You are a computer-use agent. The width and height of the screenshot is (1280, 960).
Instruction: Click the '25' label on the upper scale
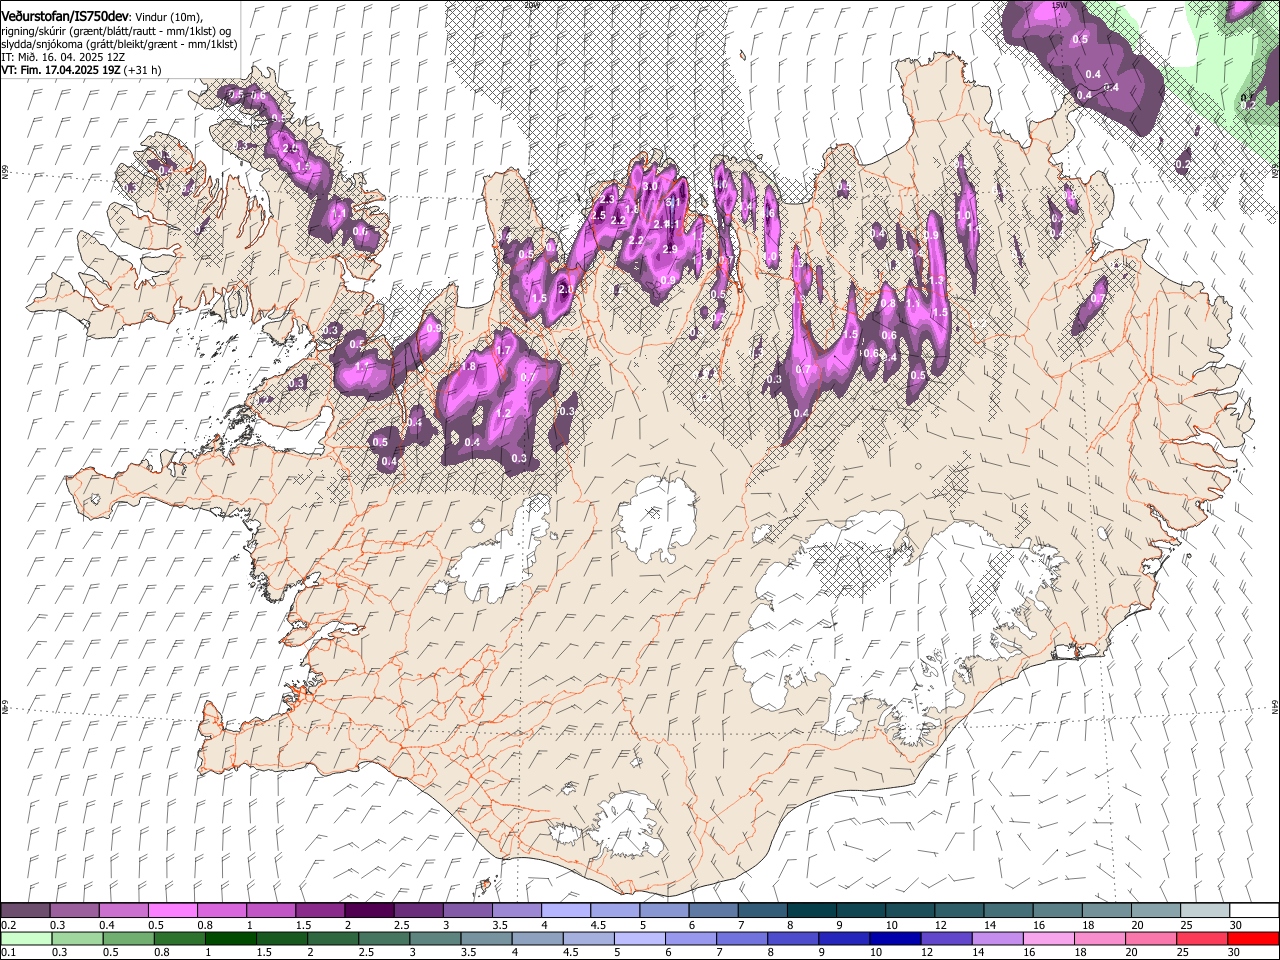(1186, 925)
